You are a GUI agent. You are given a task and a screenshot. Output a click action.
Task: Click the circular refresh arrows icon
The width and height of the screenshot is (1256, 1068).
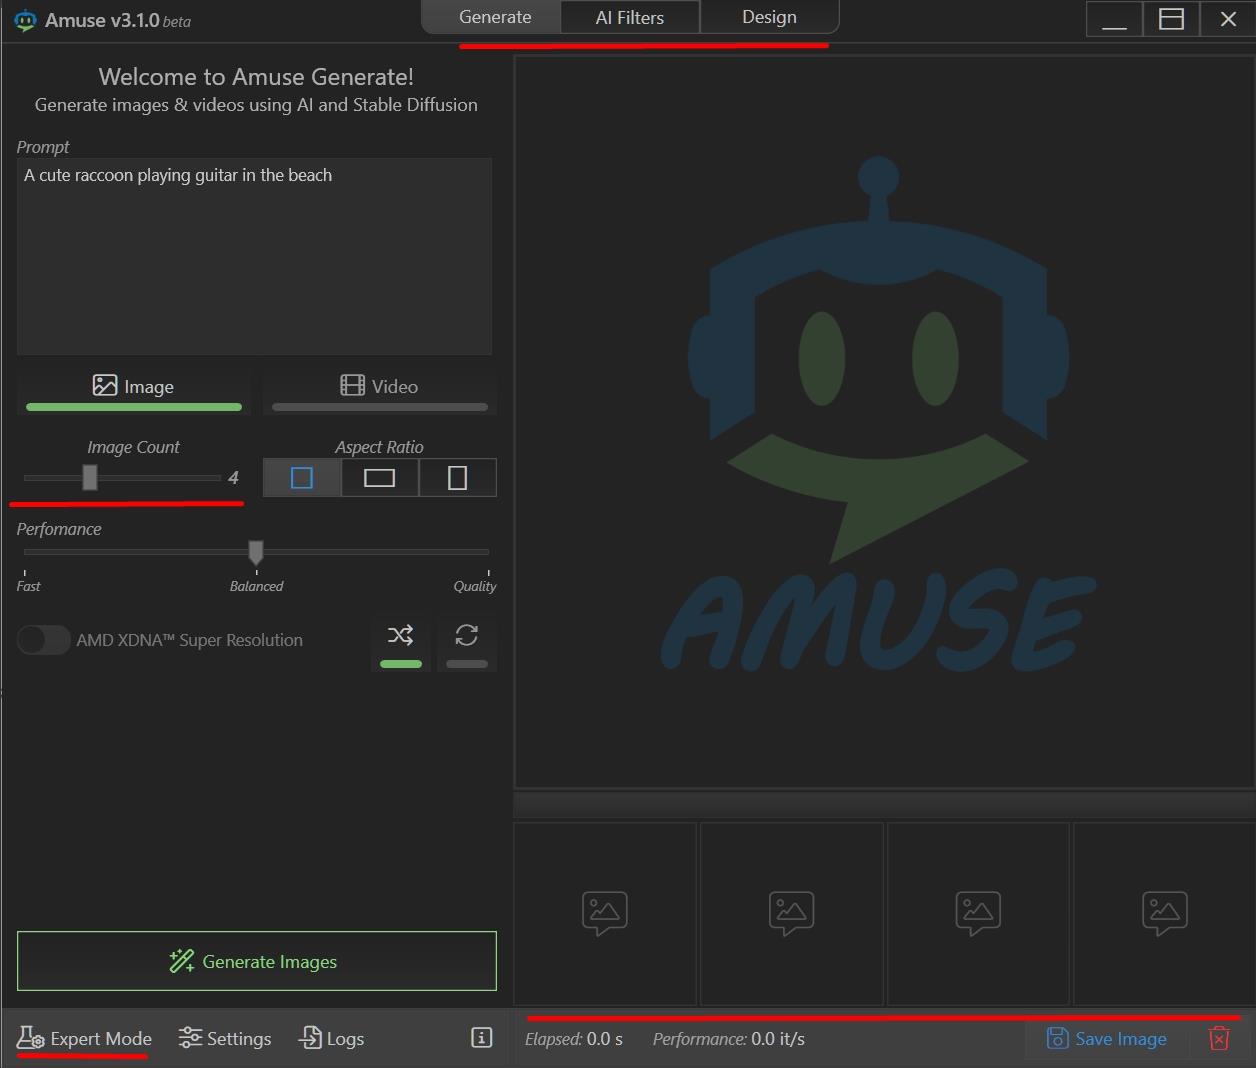[466, 635]
